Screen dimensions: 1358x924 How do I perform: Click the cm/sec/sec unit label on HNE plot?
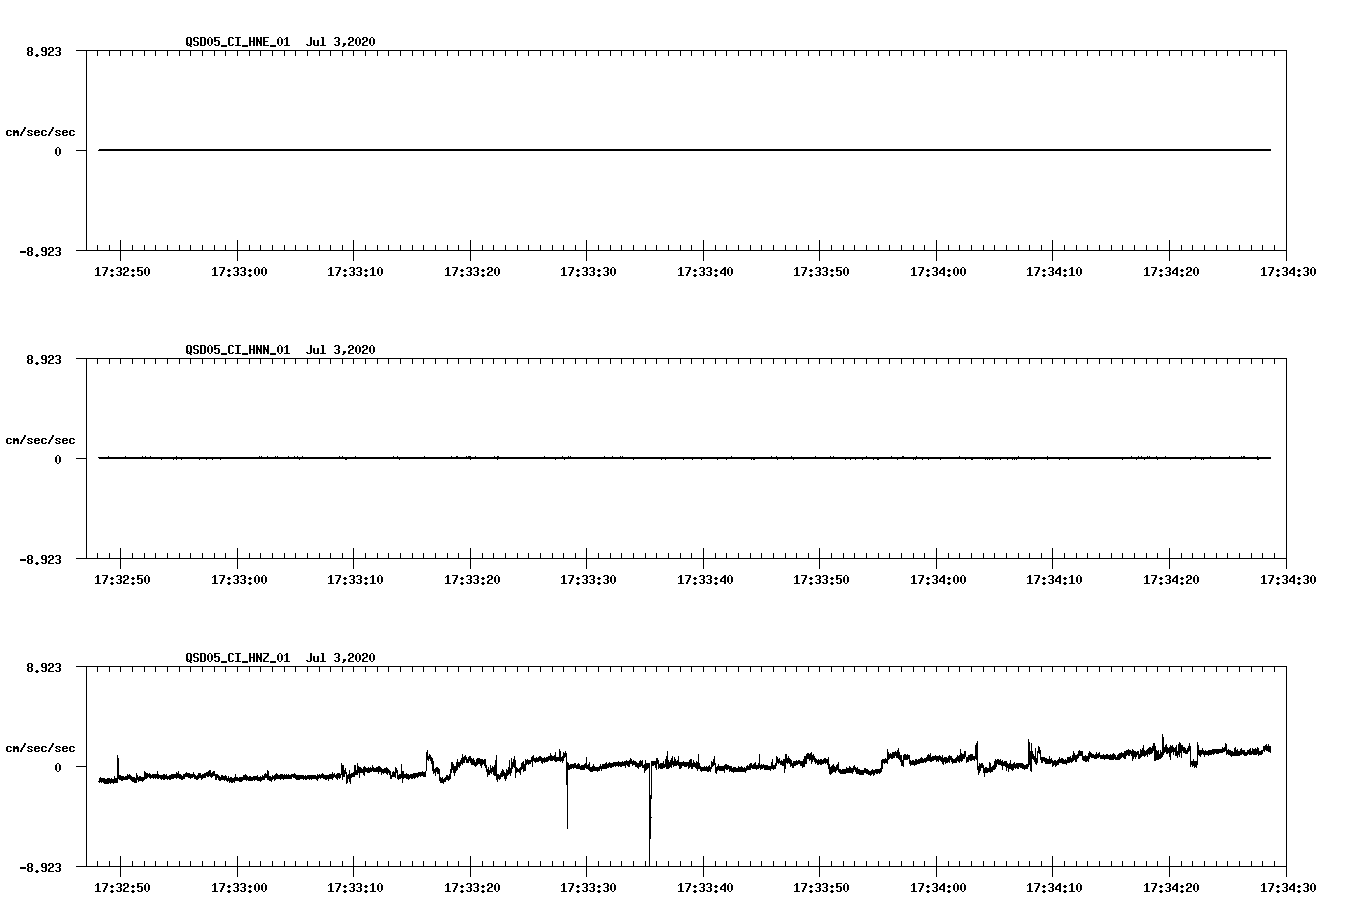40,132
